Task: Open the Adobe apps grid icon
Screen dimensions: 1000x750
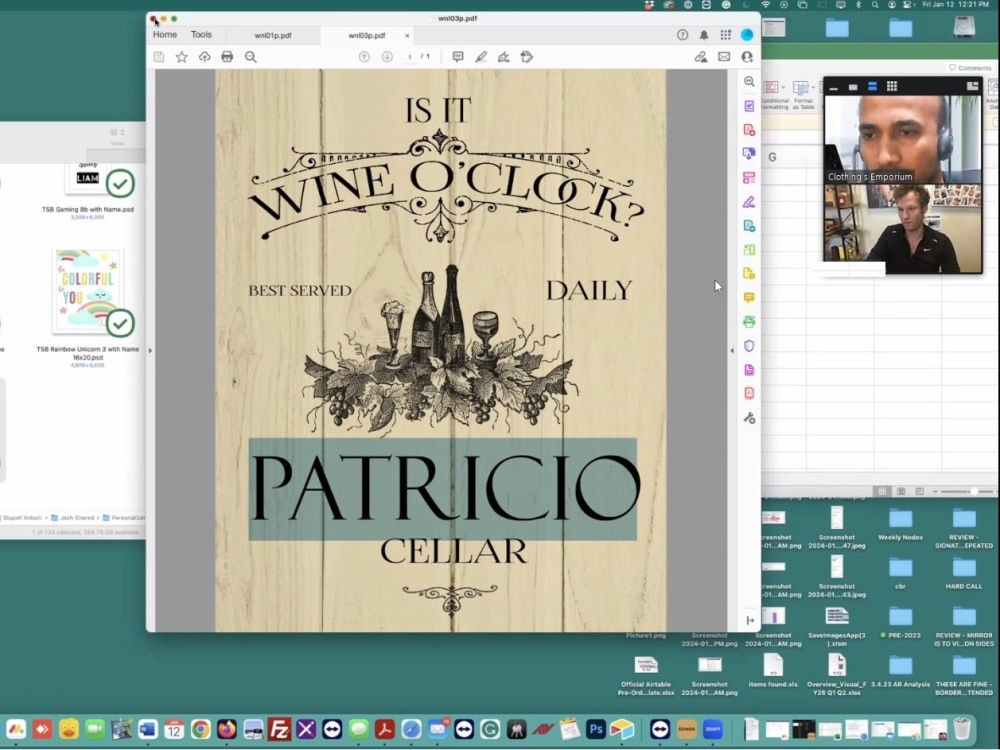Action: [x=726, y=34]
